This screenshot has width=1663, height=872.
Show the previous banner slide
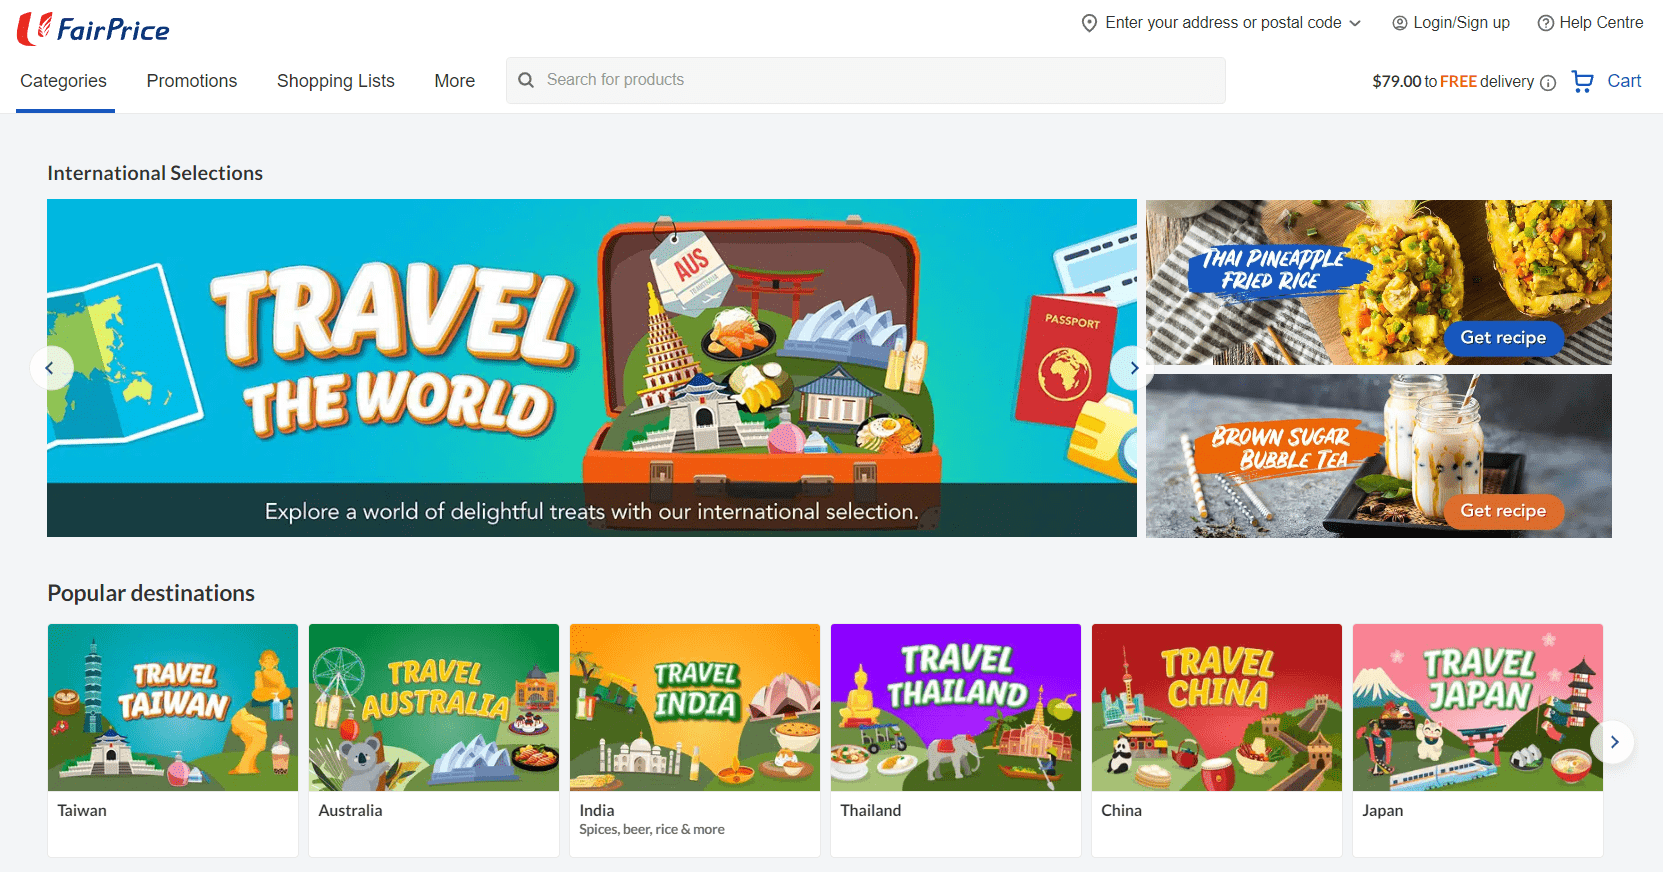tap(50, 368)
